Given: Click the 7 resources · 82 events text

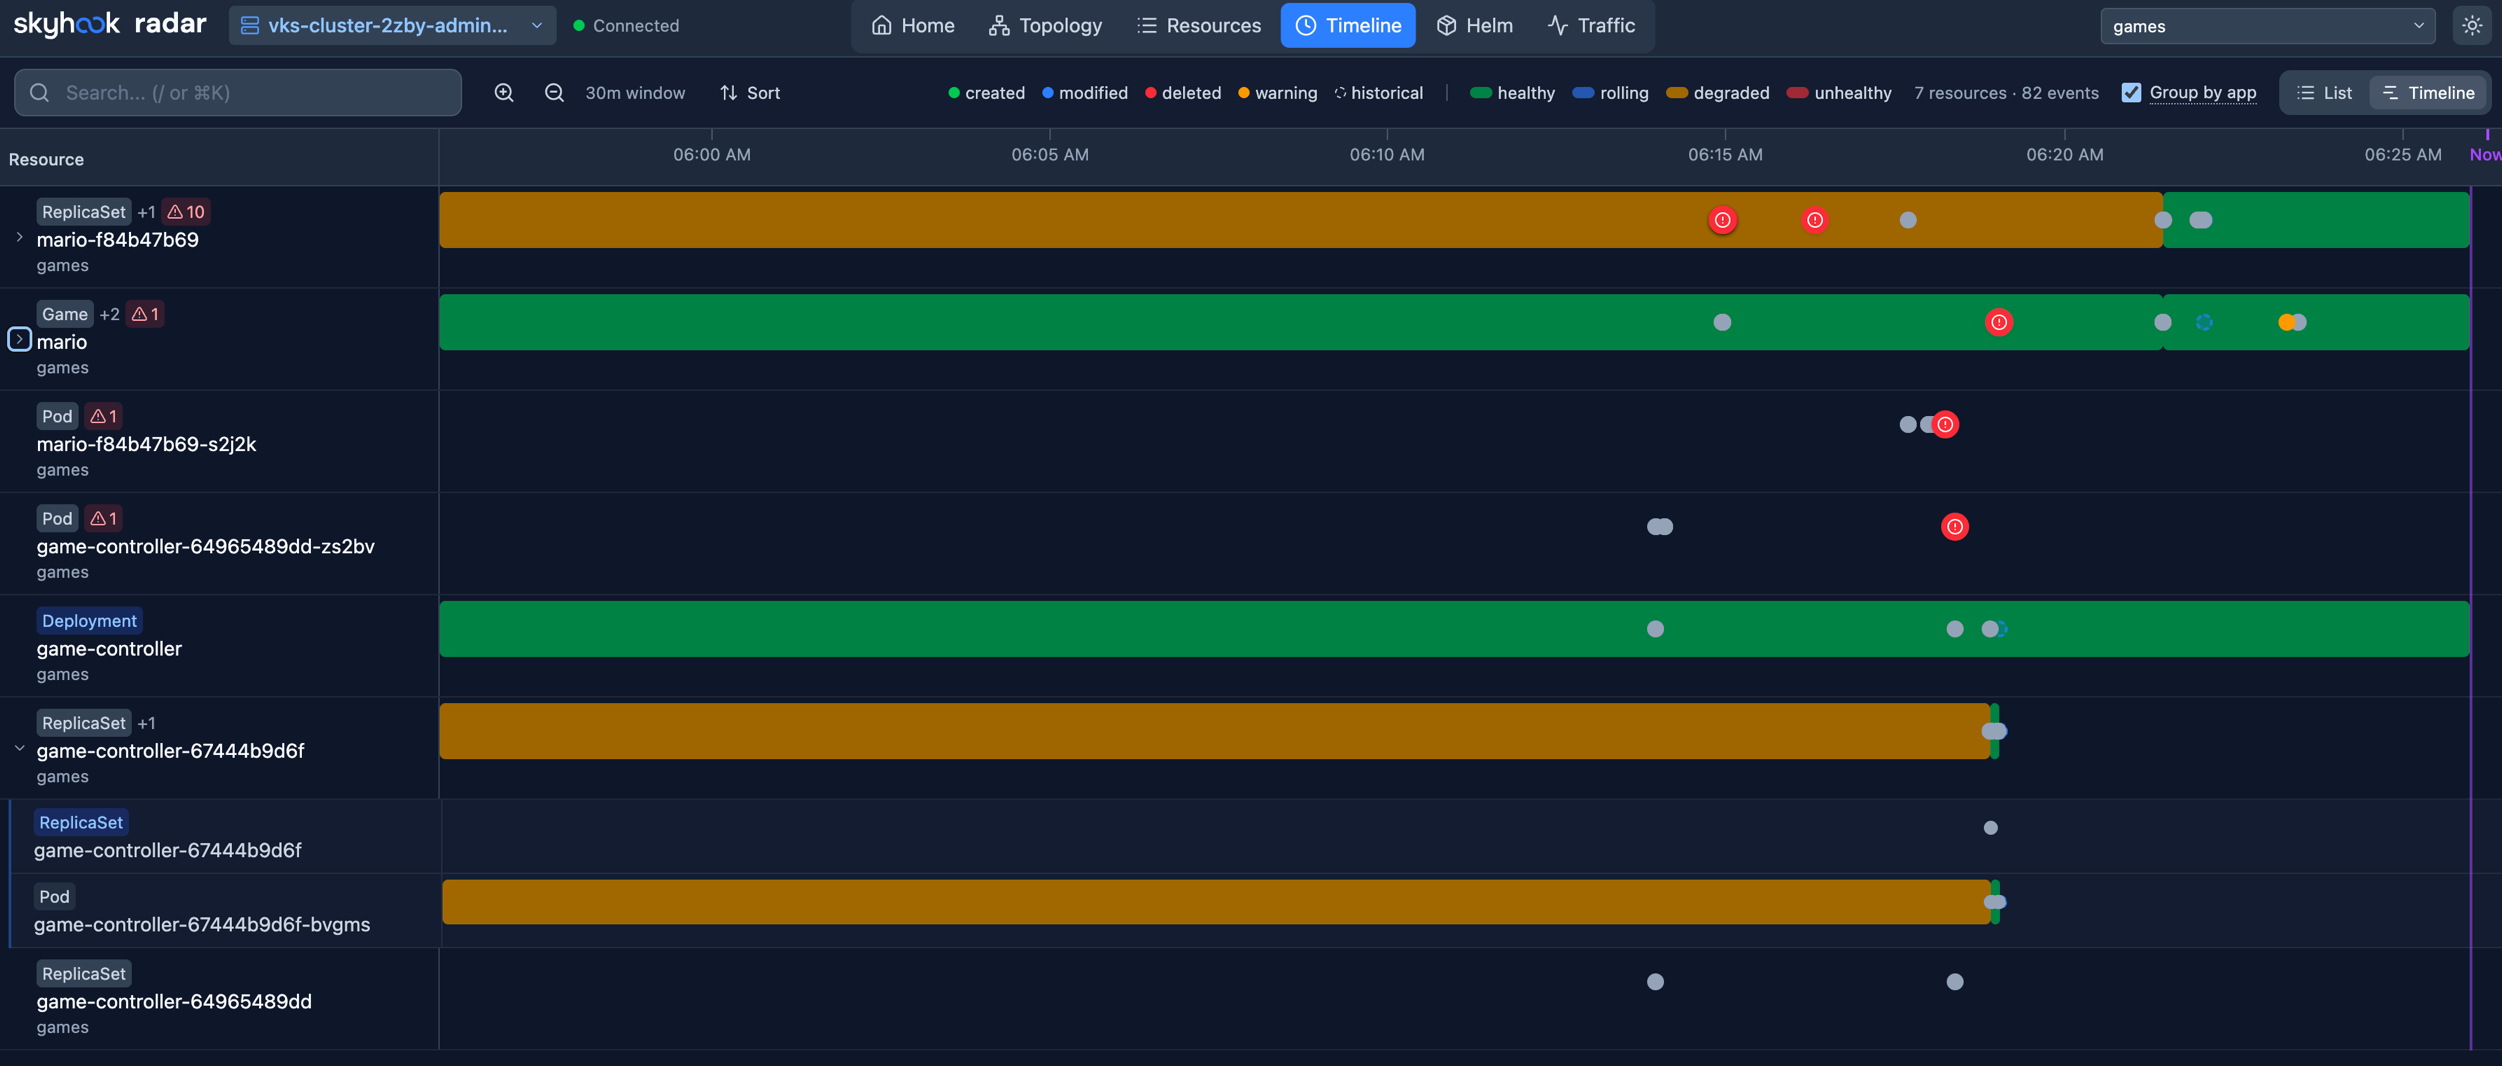Looking at the screenshot, I should pyautogui.click(x=2006, y=92).
